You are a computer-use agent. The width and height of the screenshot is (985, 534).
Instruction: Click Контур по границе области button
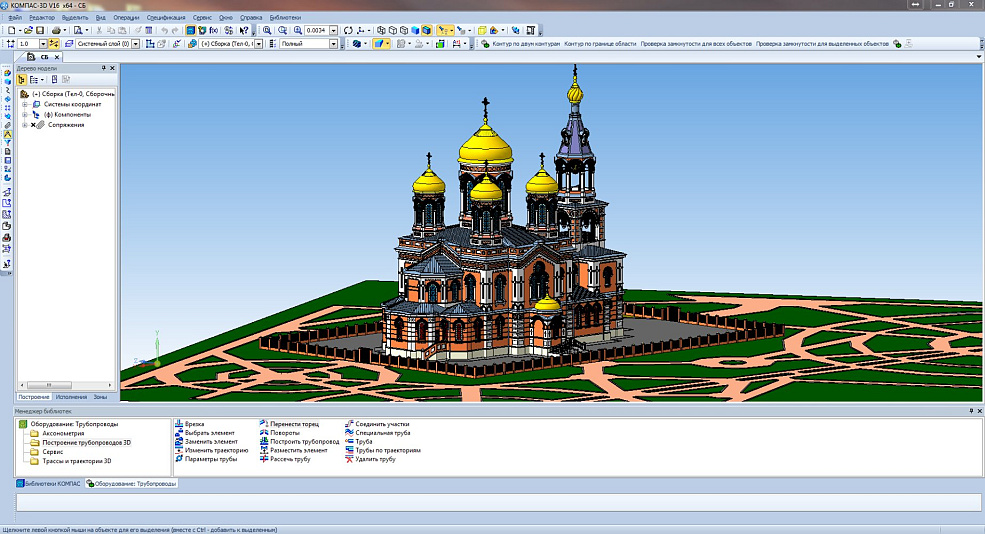point(600,44)
